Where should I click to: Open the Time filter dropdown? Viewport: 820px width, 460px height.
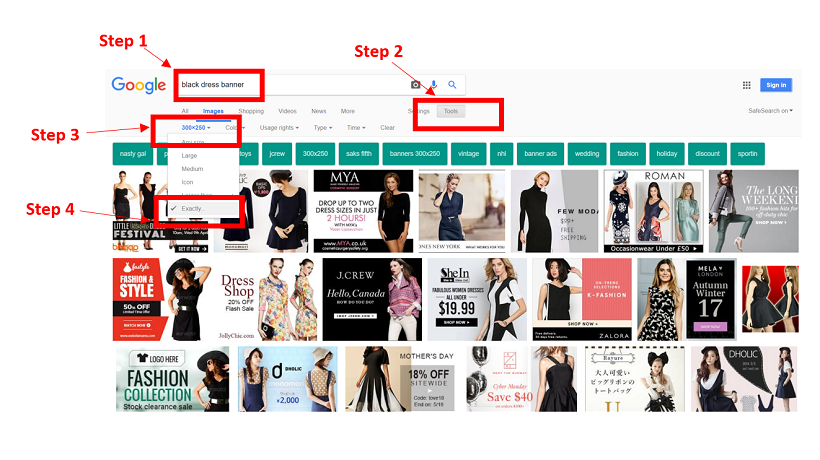(x=355, y=128)
